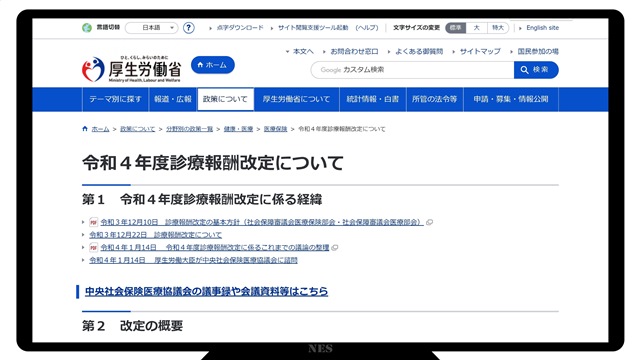Click the 言語切替 label
This screenshot has width=640, height=360.
[108, 27]
